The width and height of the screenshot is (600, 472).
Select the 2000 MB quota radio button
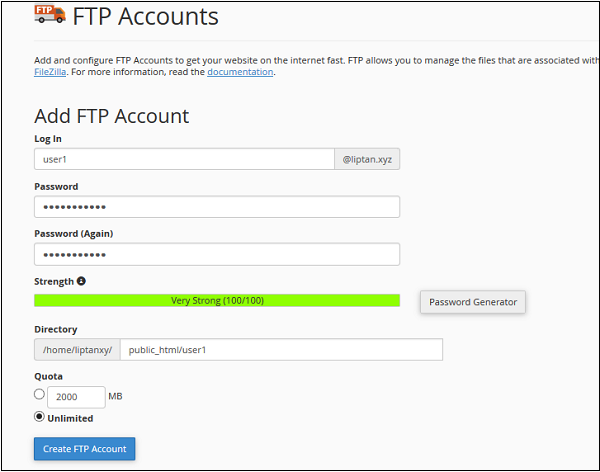39,395
